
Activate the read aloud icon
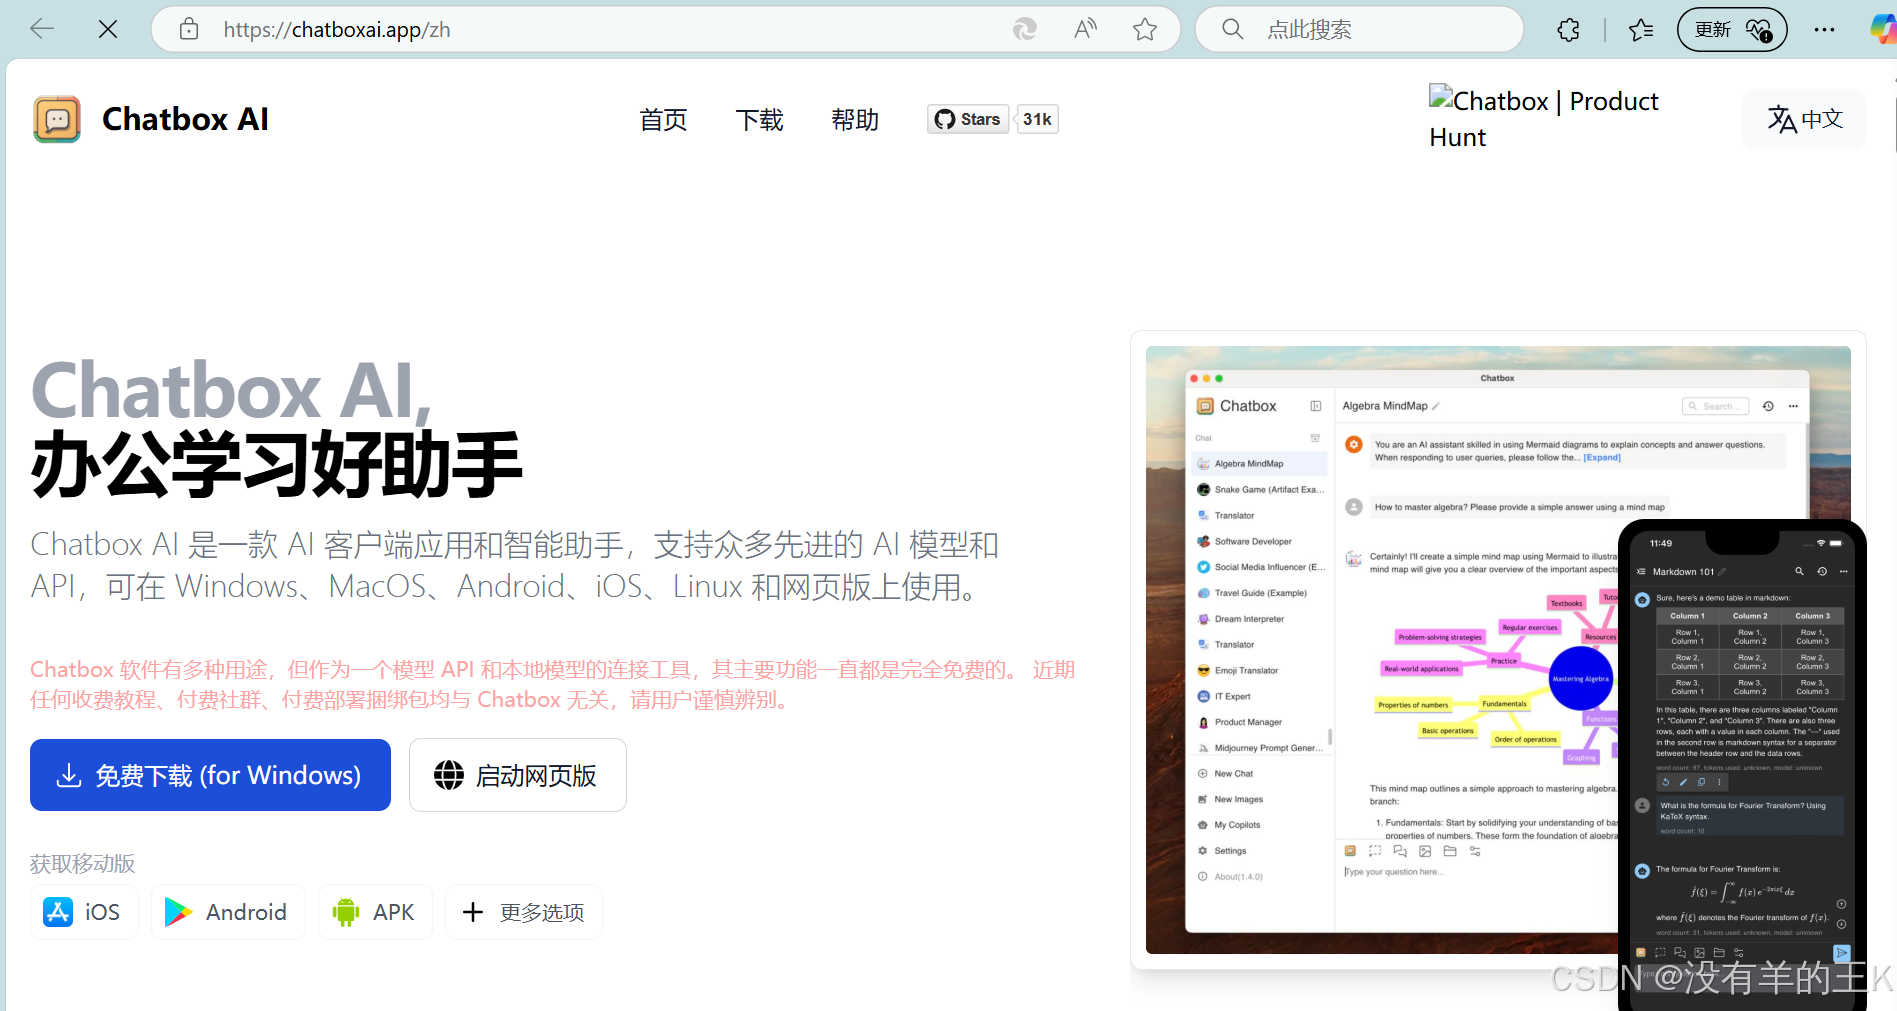tap(1085, 29)
